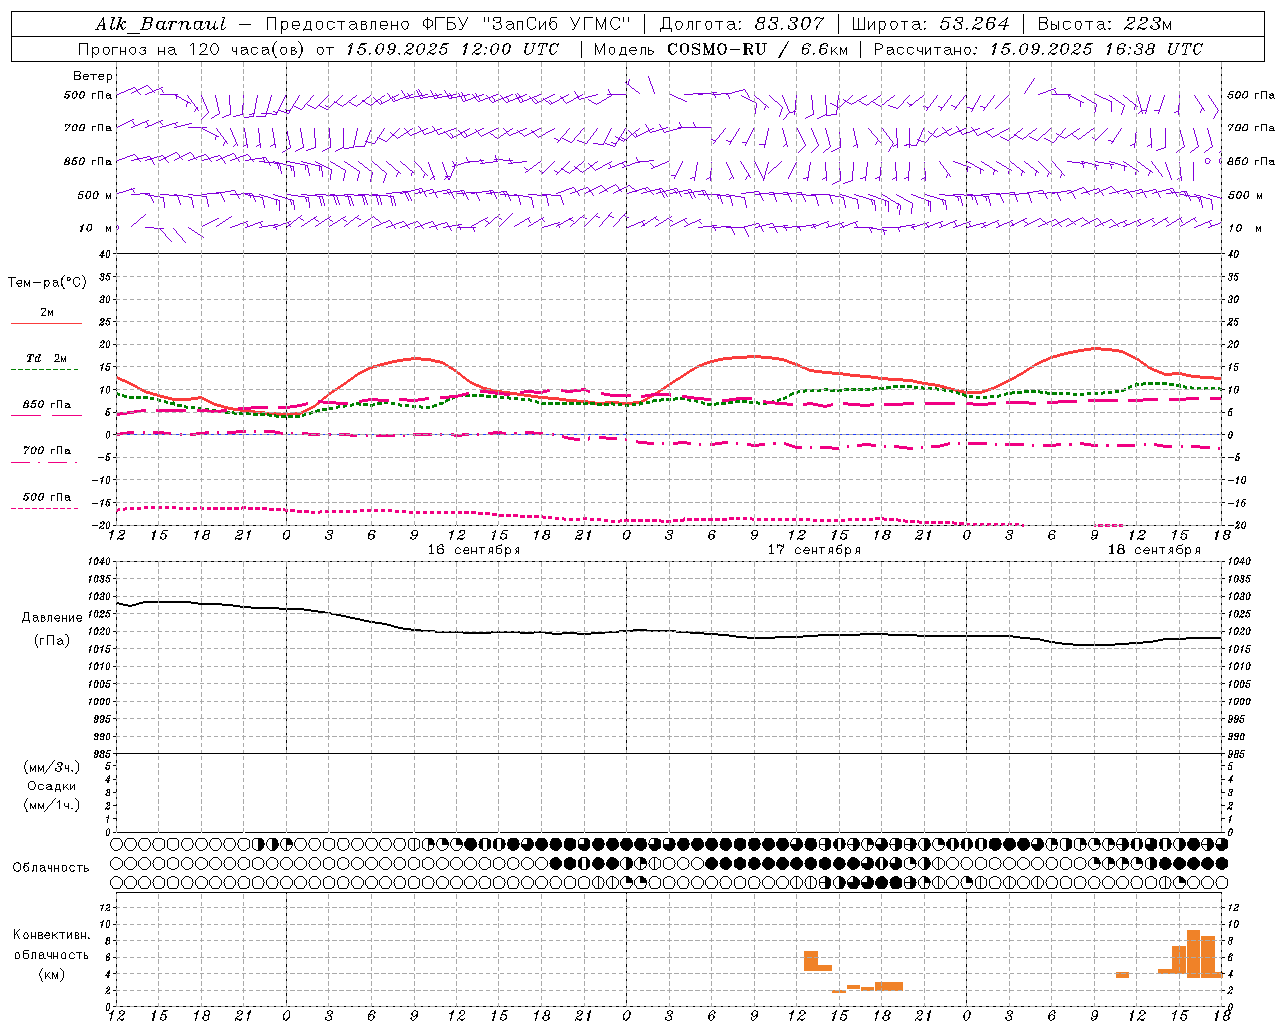Click the 'Тем-ра(°C)' temperature label
The width and height of the screenshot is (1280, 1024).
coord(47,283)
